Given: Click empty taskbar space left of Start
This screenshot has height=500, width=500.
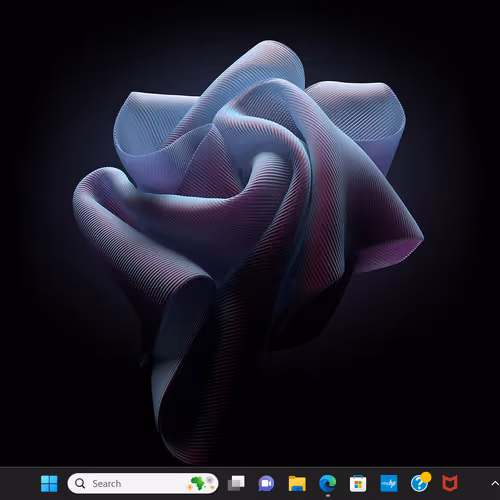Looking at the screenshot, I should [18, 483].
